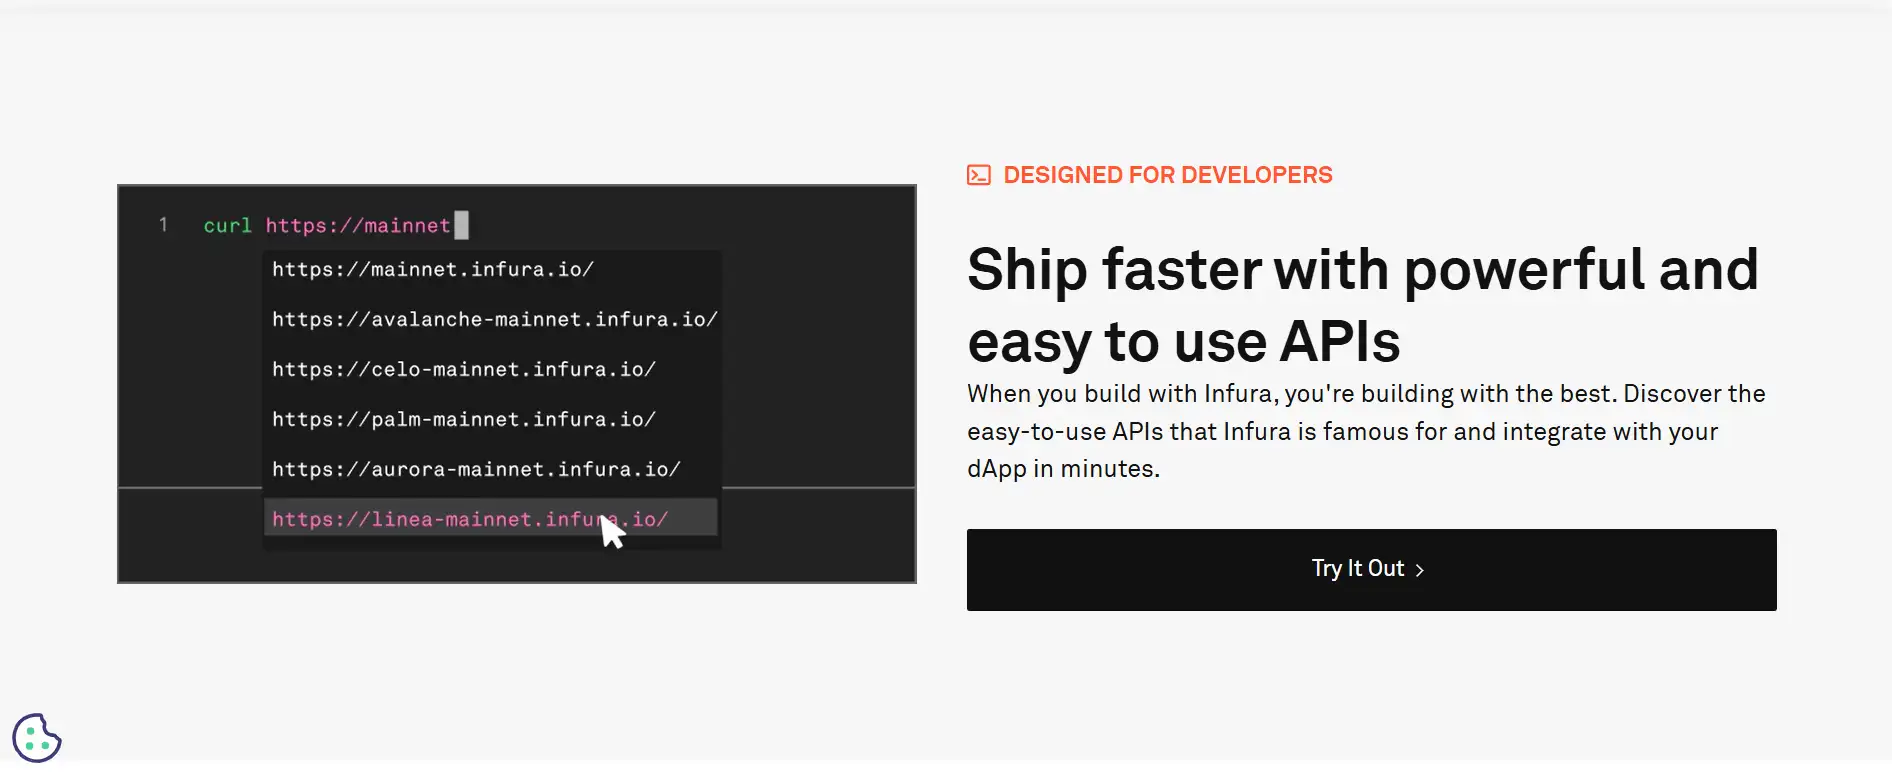The image size is (1892, 775).
Task: Click the blinking block cursor after mainnet
Action: [x=461, y=225]
